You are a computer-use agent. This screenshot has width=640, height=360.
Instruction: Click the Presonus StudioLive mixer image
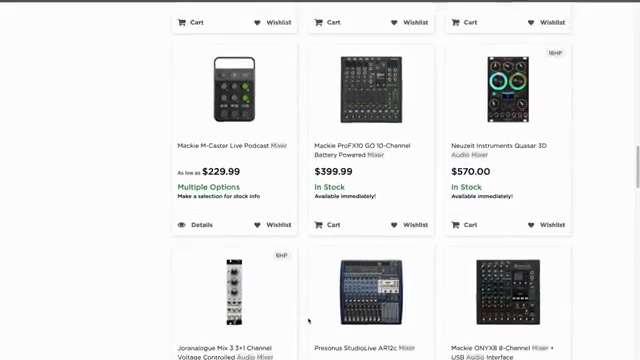point(371,292)
